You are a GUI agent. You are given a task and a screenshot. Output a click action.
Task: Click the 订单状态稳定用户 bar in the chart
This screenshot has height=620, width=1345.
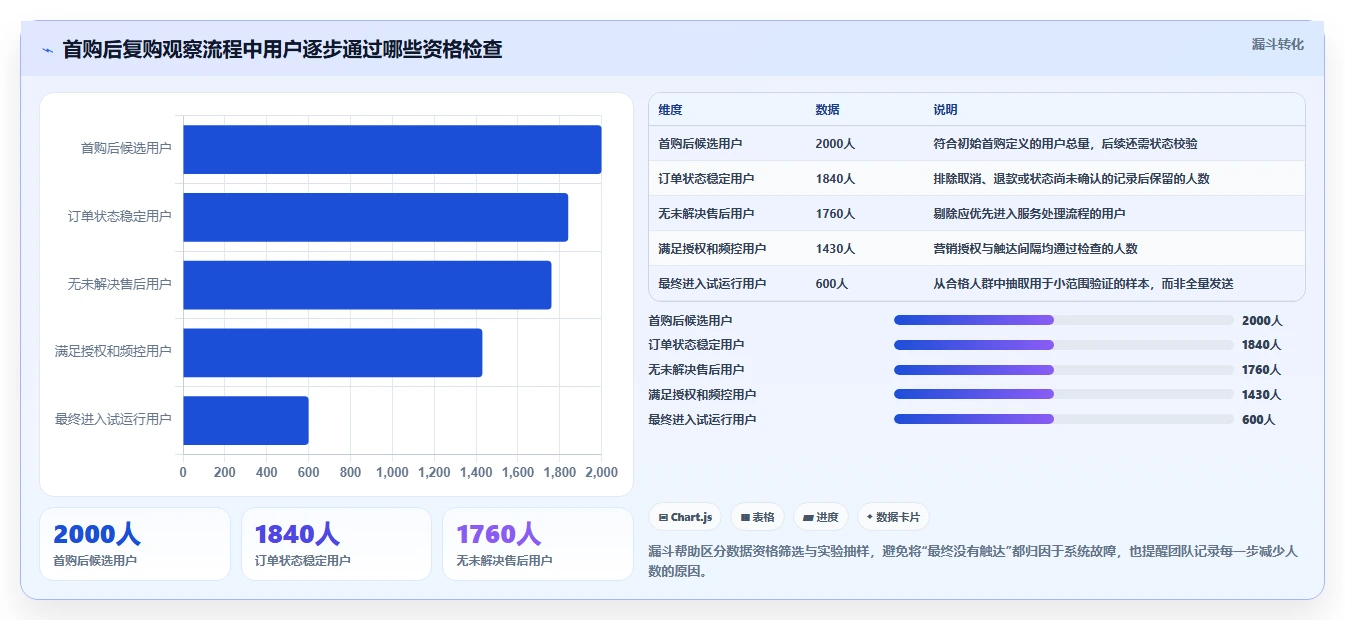pos(375,217)
